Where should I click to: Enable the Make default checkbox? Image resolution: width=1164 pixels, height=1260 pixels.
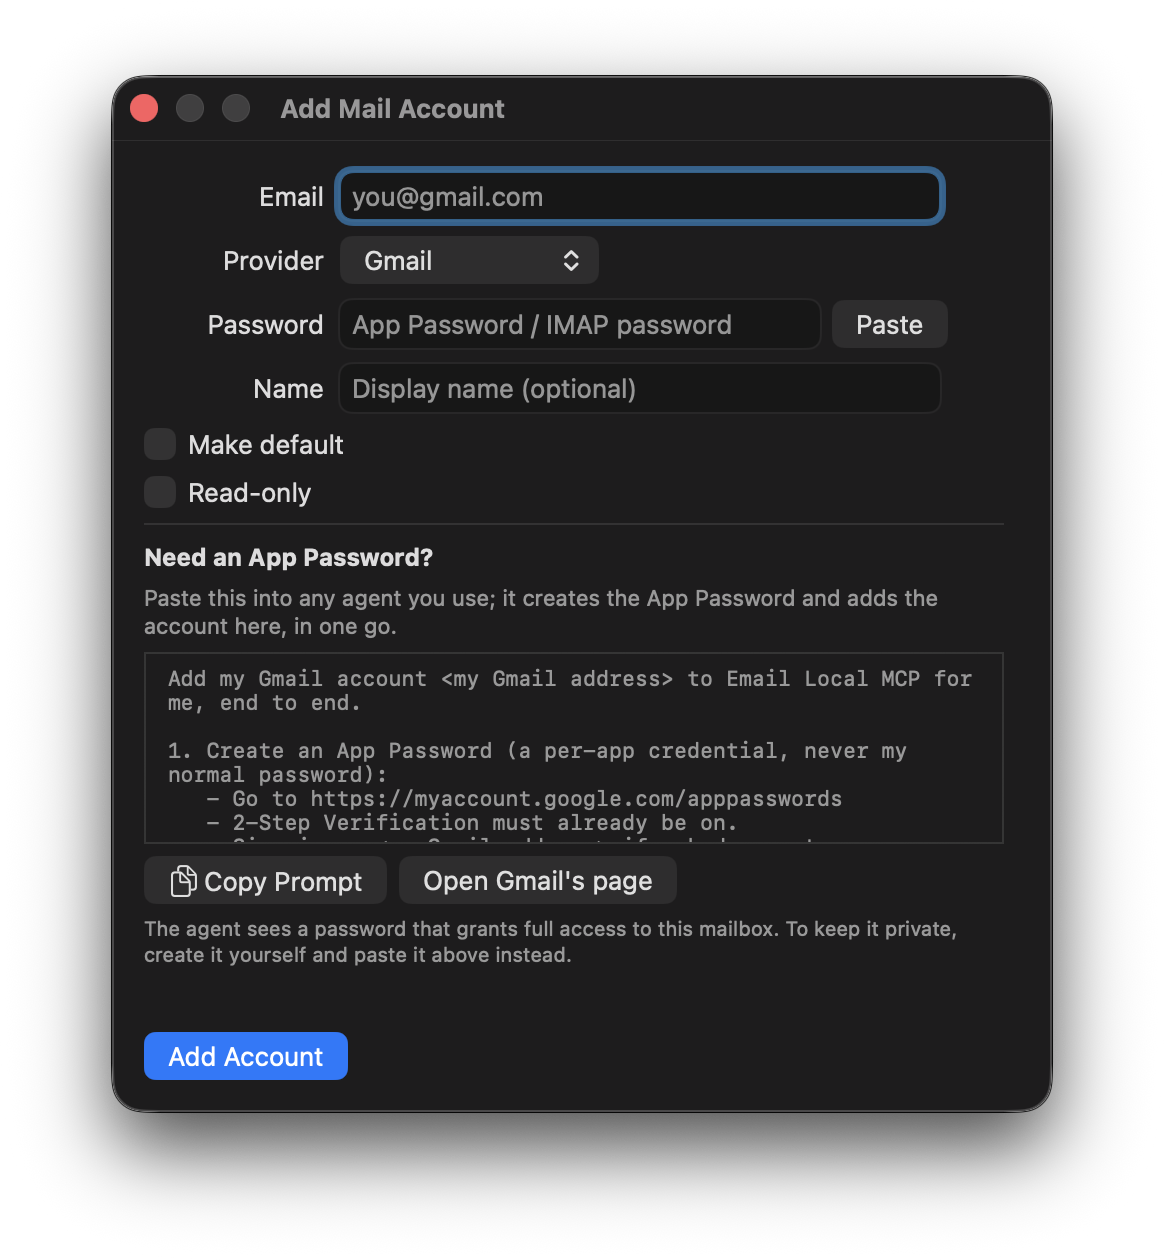(160, 444)
